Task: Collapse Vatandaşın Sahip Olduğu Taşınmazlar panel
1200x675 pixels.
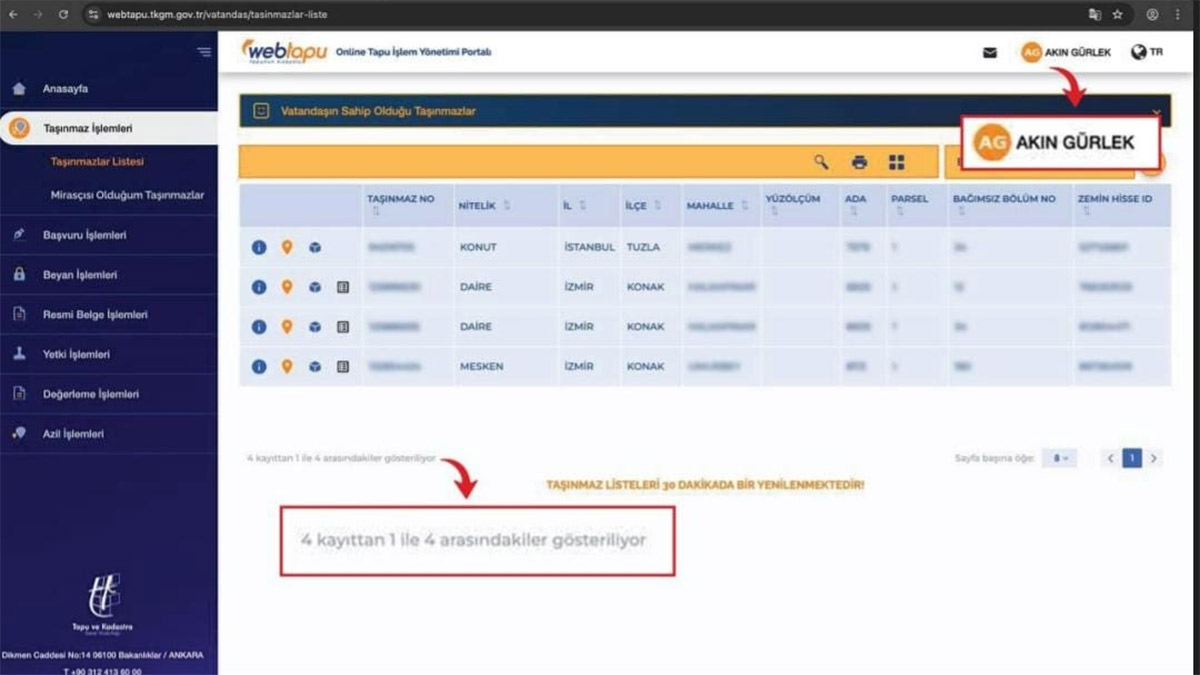Action: (1157, 111)
